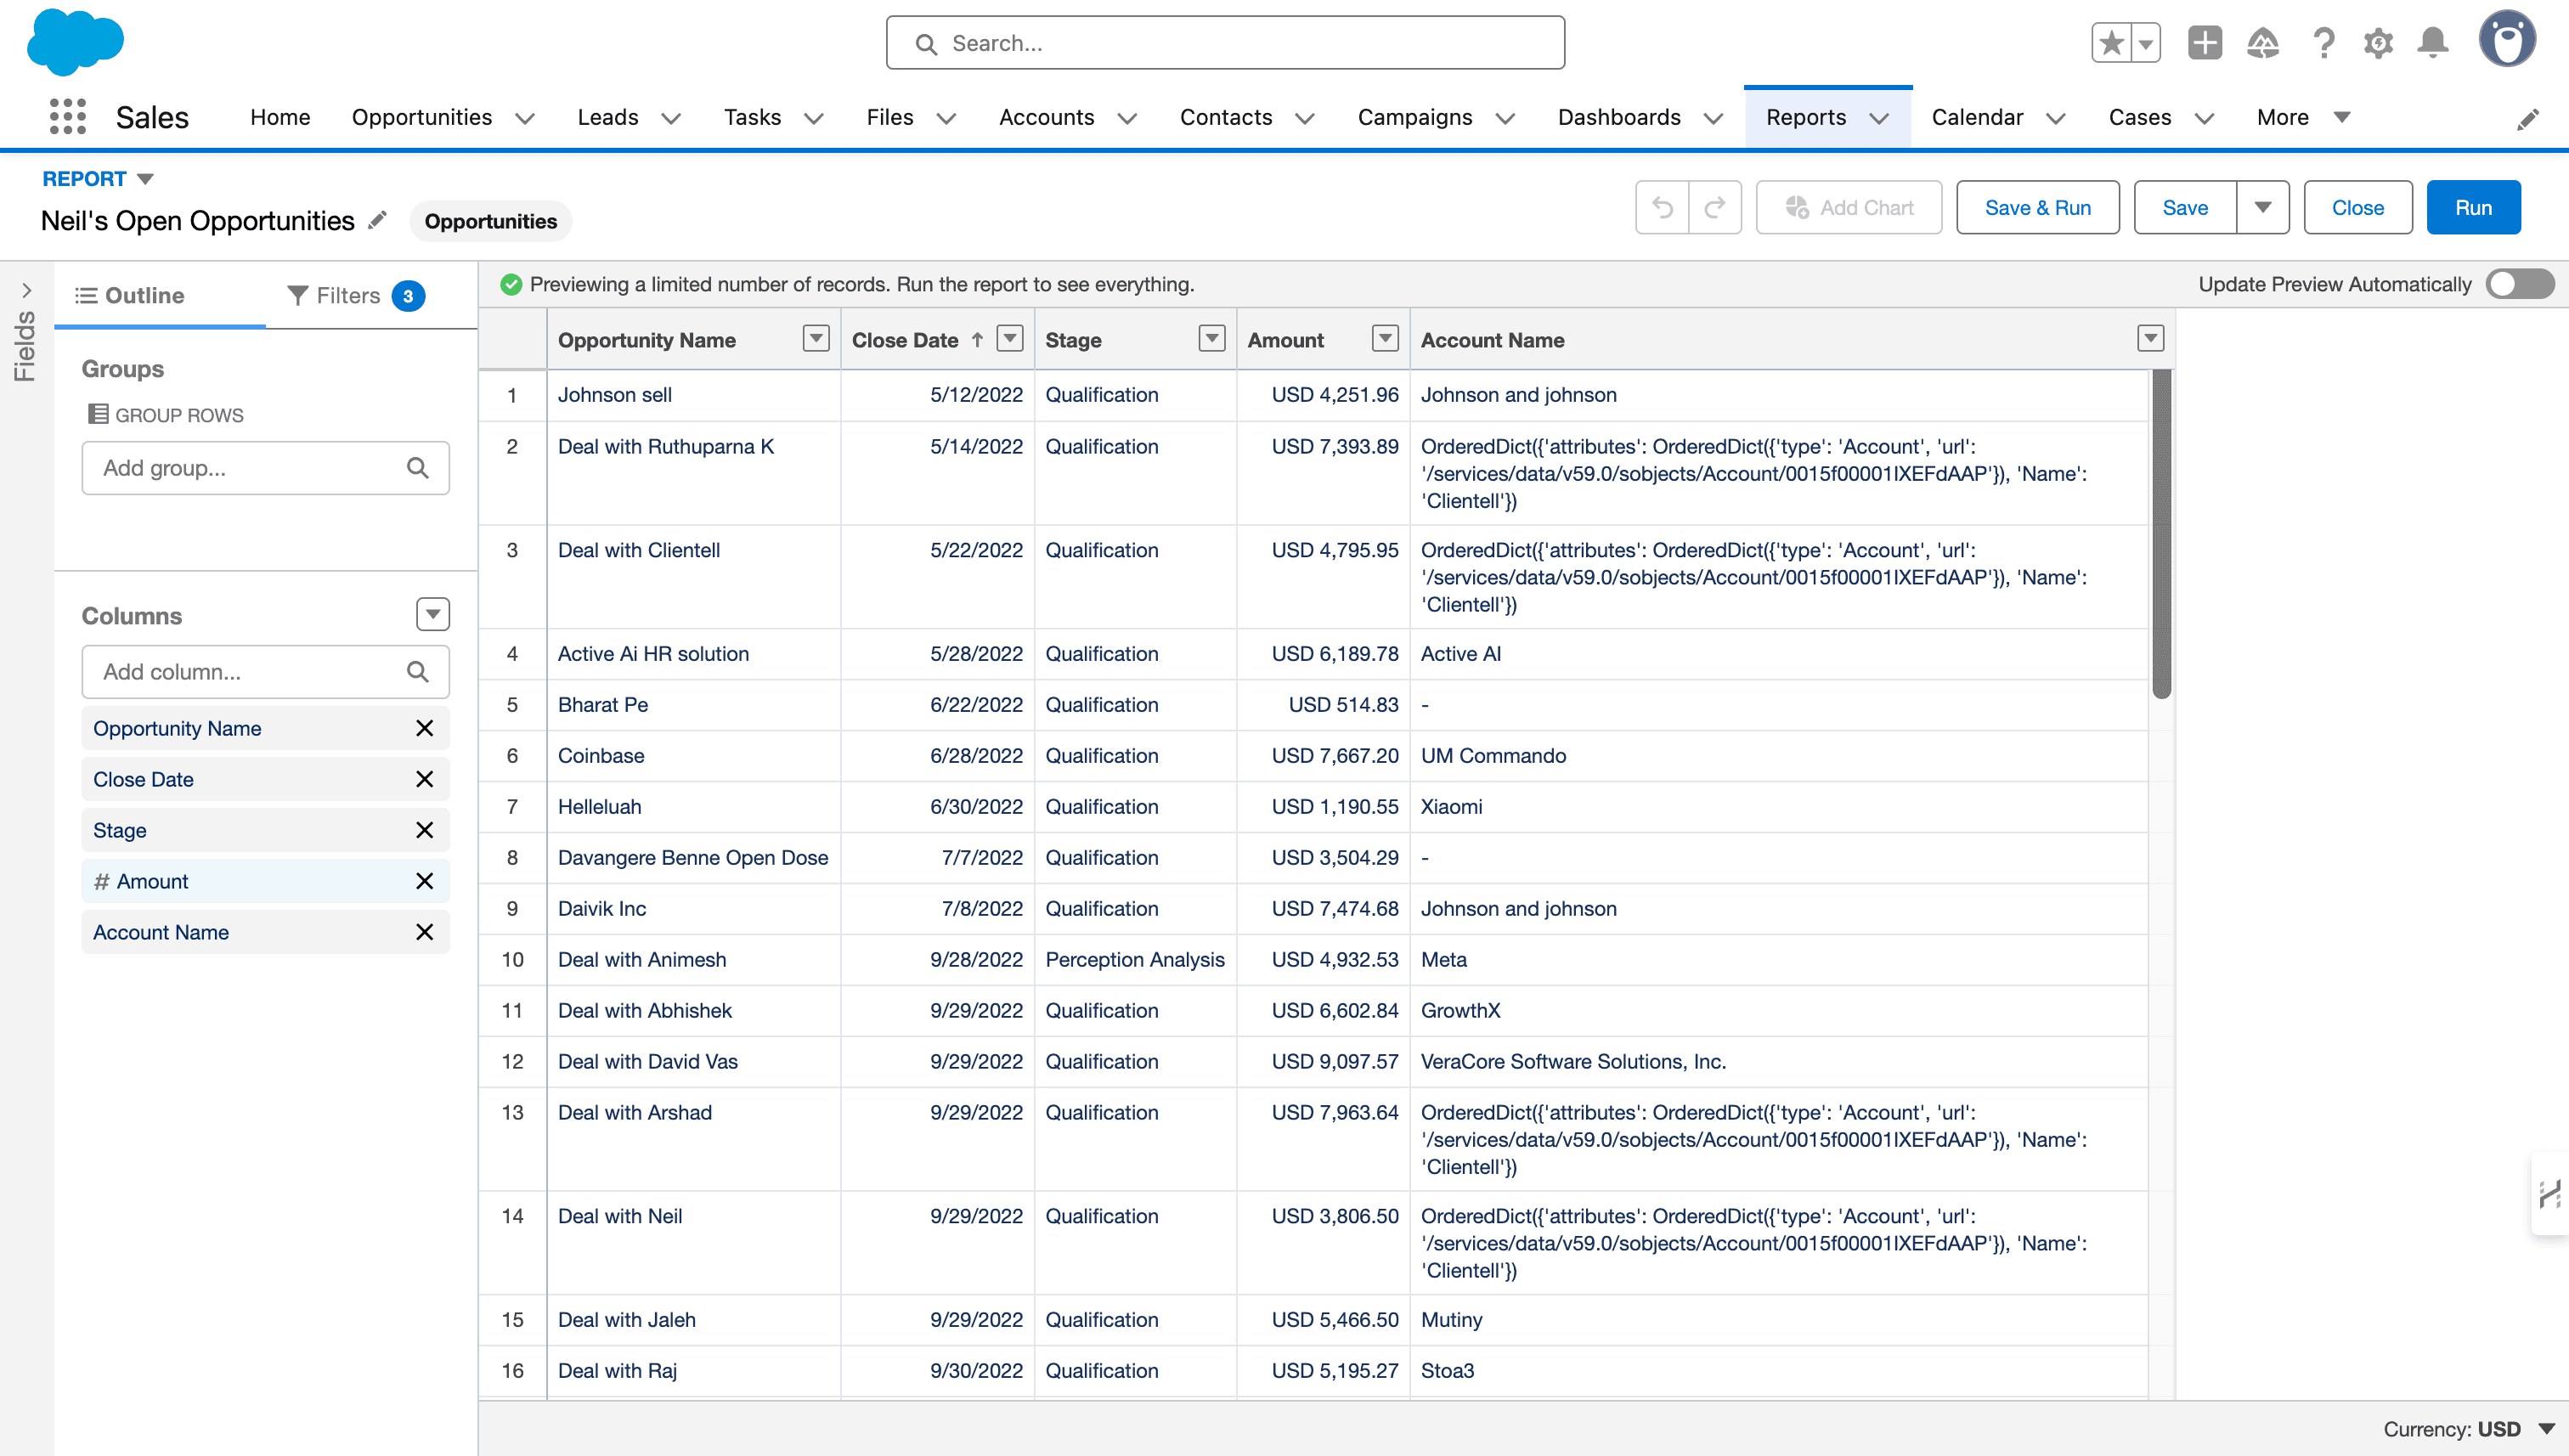Click the Add Chart button
The height and width of the screenshot is (1456, 2569).
click(x=1849, y=208)
